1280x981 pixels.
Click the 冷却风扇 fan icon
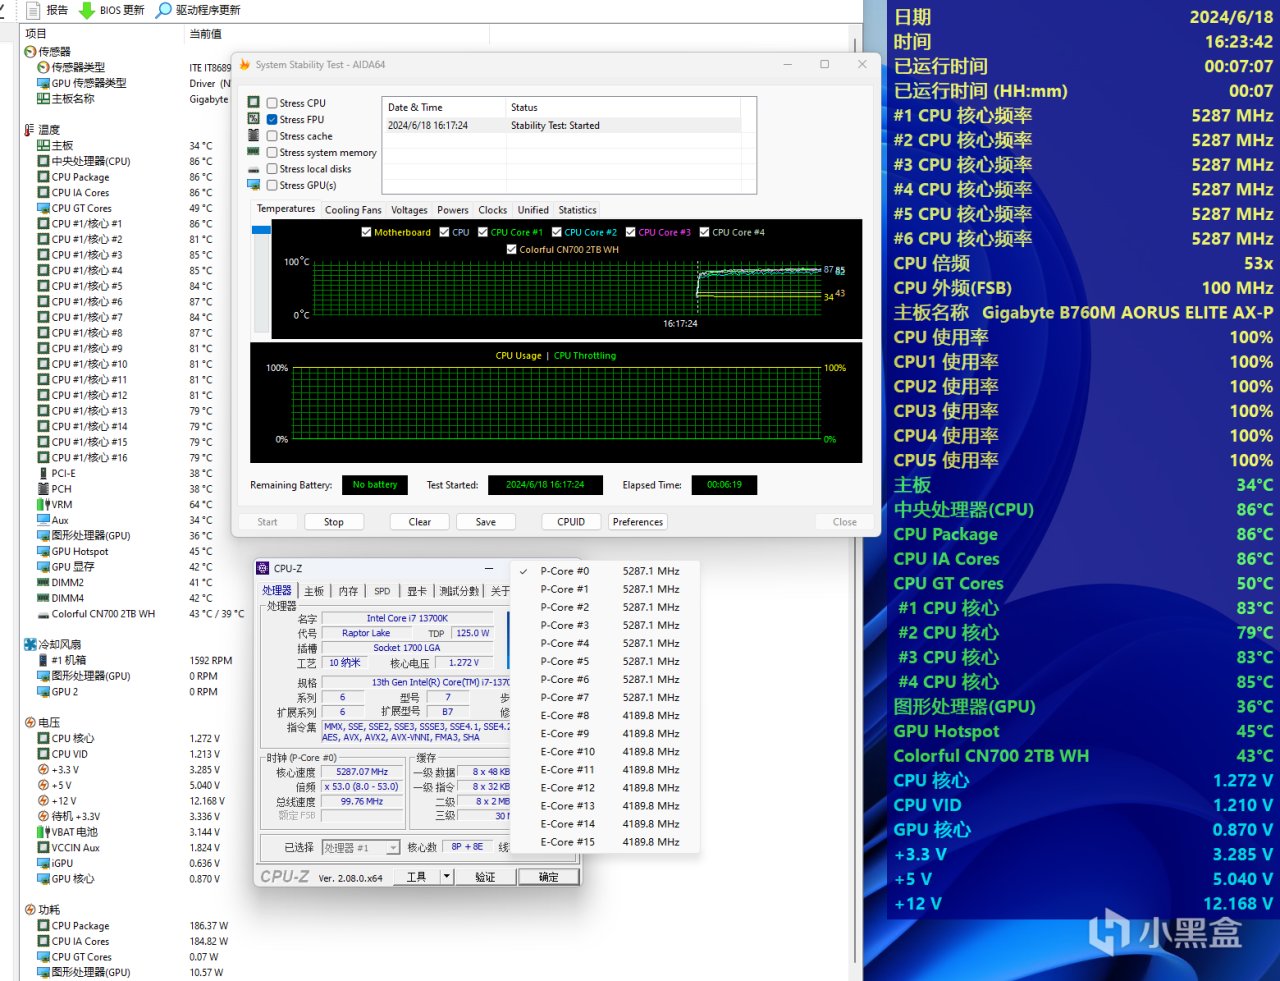coord(30,644)
